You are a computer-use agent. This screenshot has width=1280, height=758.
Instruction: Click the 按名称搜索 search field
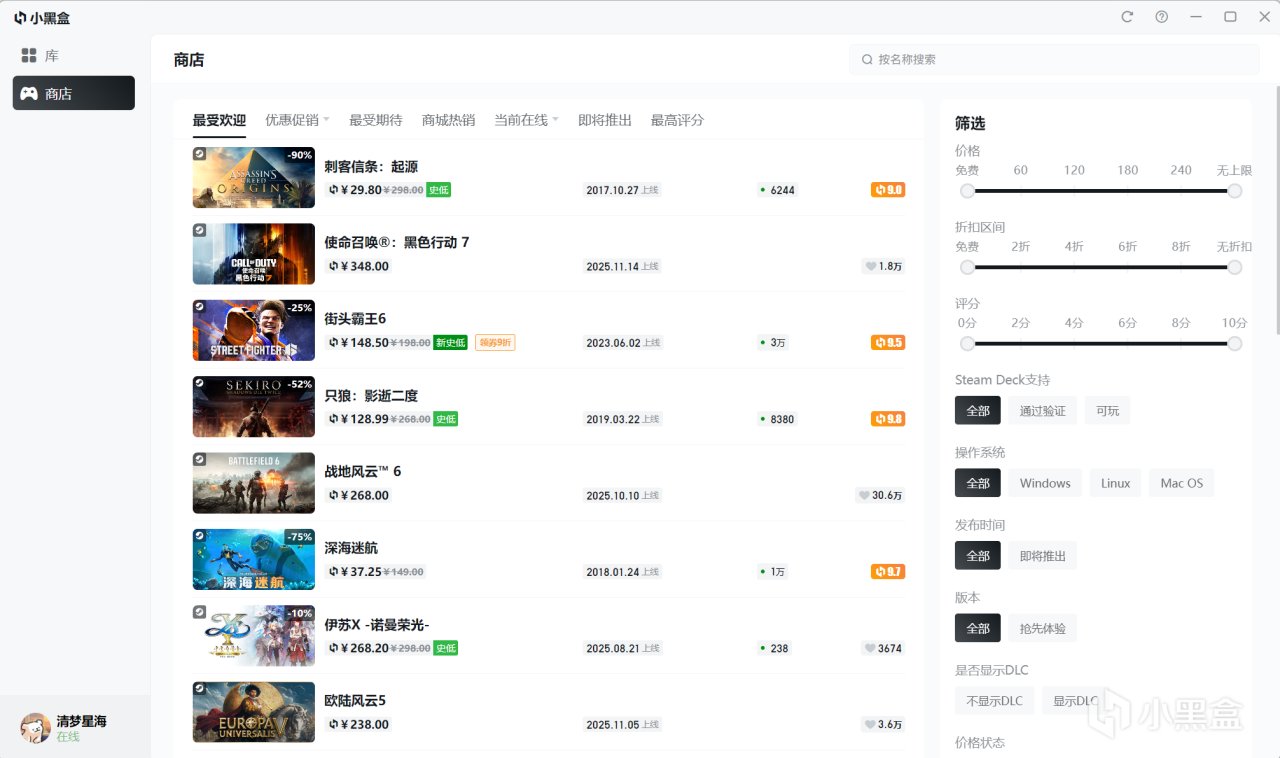pyautogui.click(x=1054, y=59)
